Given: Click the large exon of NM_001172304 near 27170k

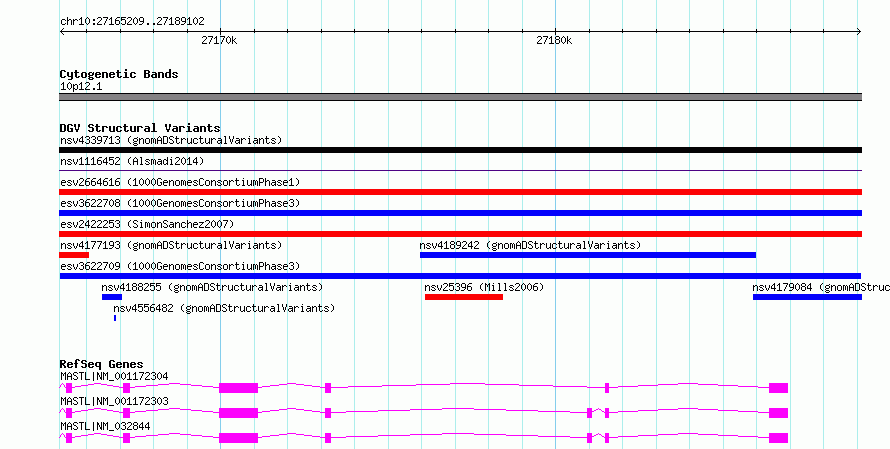Looking at the screenshot, I should tap(238, 388).
